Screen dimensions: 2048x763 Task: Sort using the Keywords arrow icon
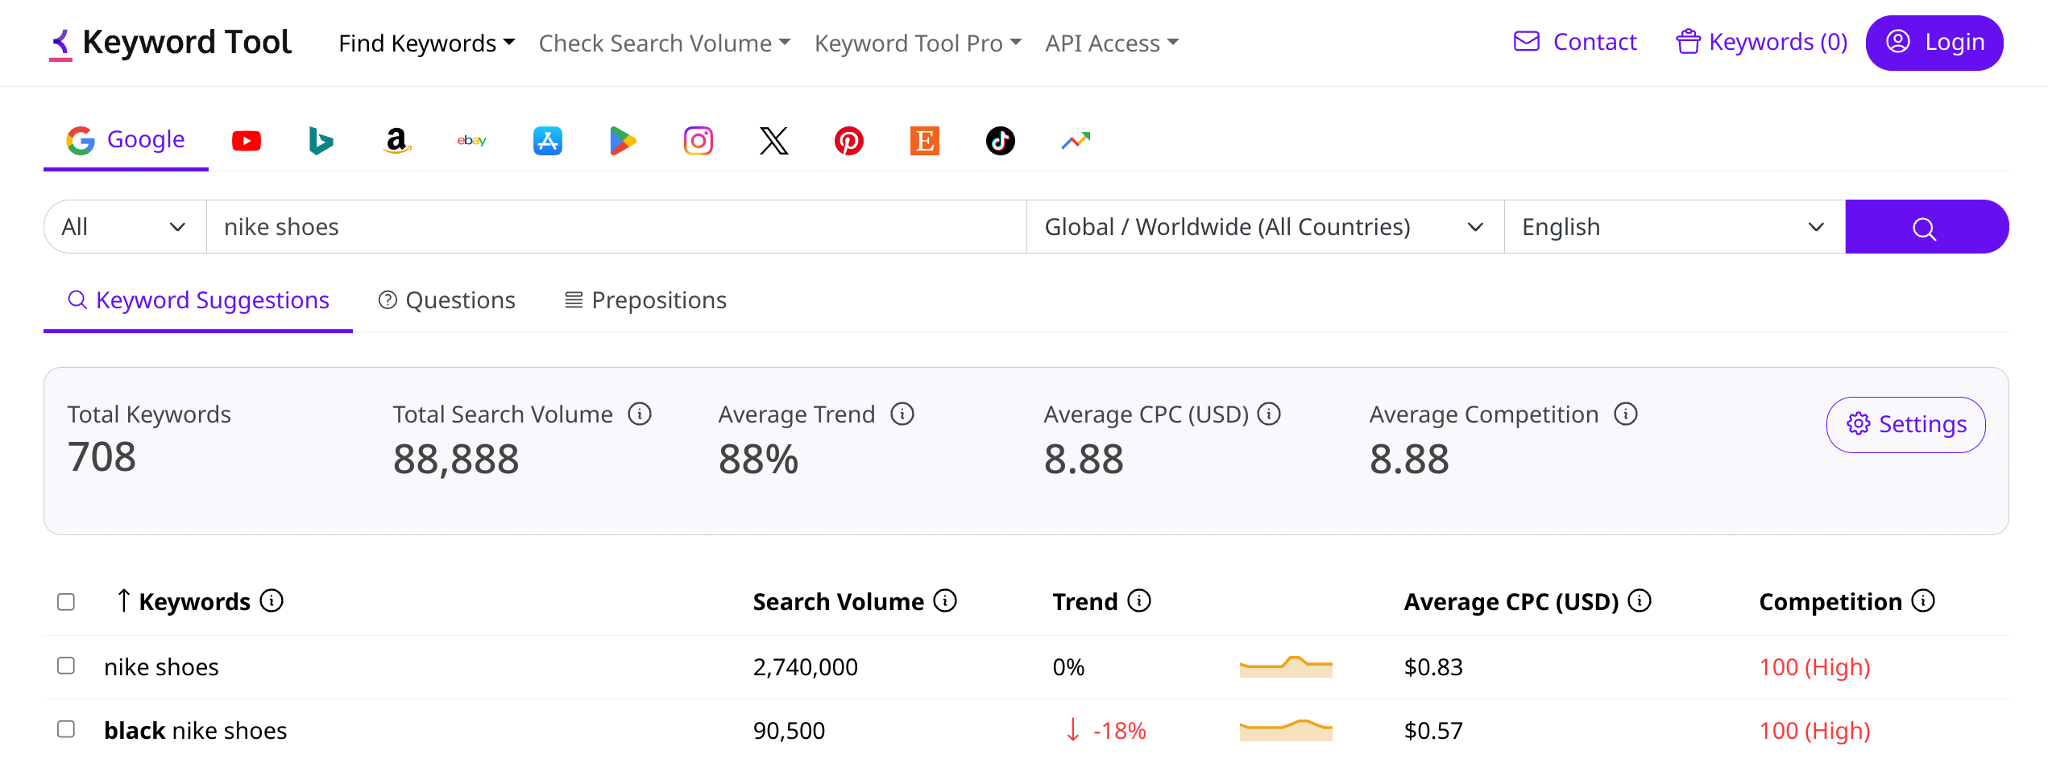point(123,600)
